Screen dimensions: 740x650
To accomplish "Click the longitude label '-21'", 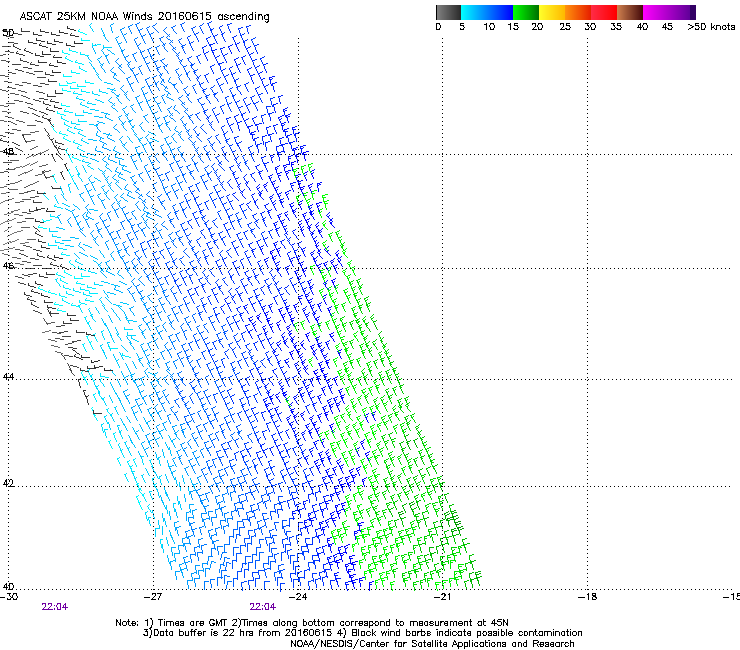I will click(x=442, y=597).
